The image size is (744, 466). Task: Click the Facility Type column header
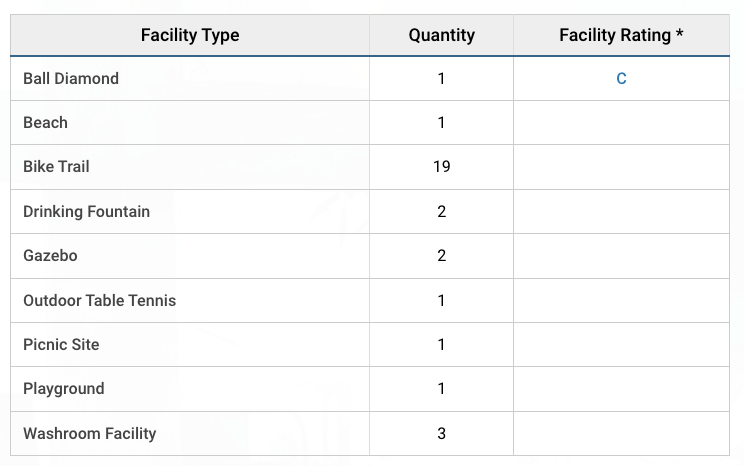(x=190, y=35)
